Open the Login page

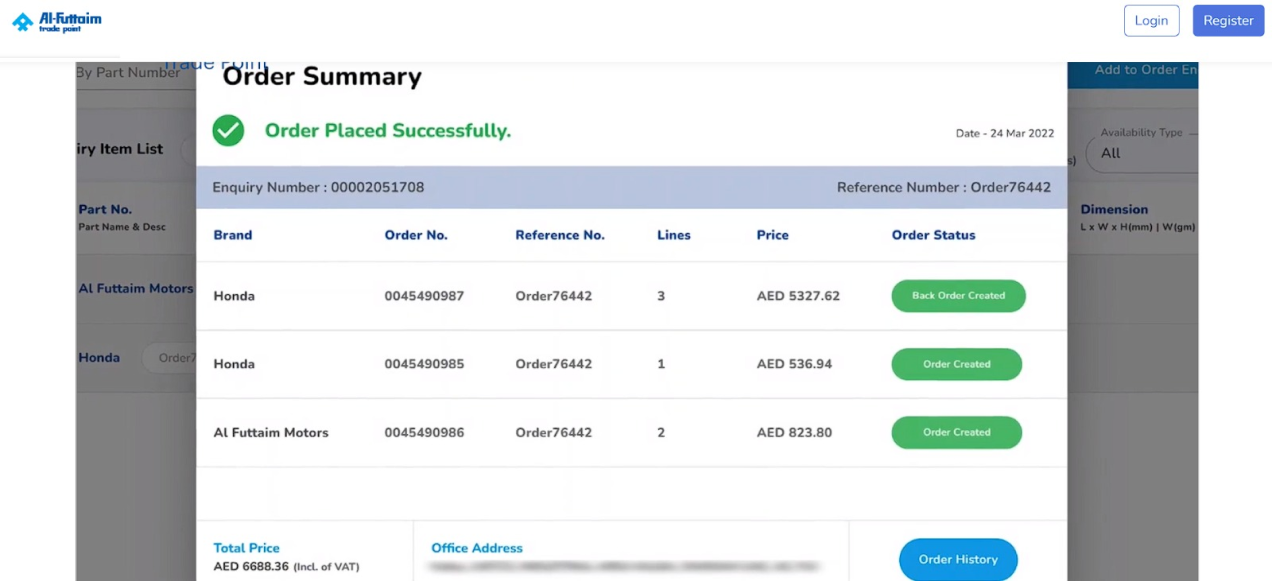tap(1151, 21)
